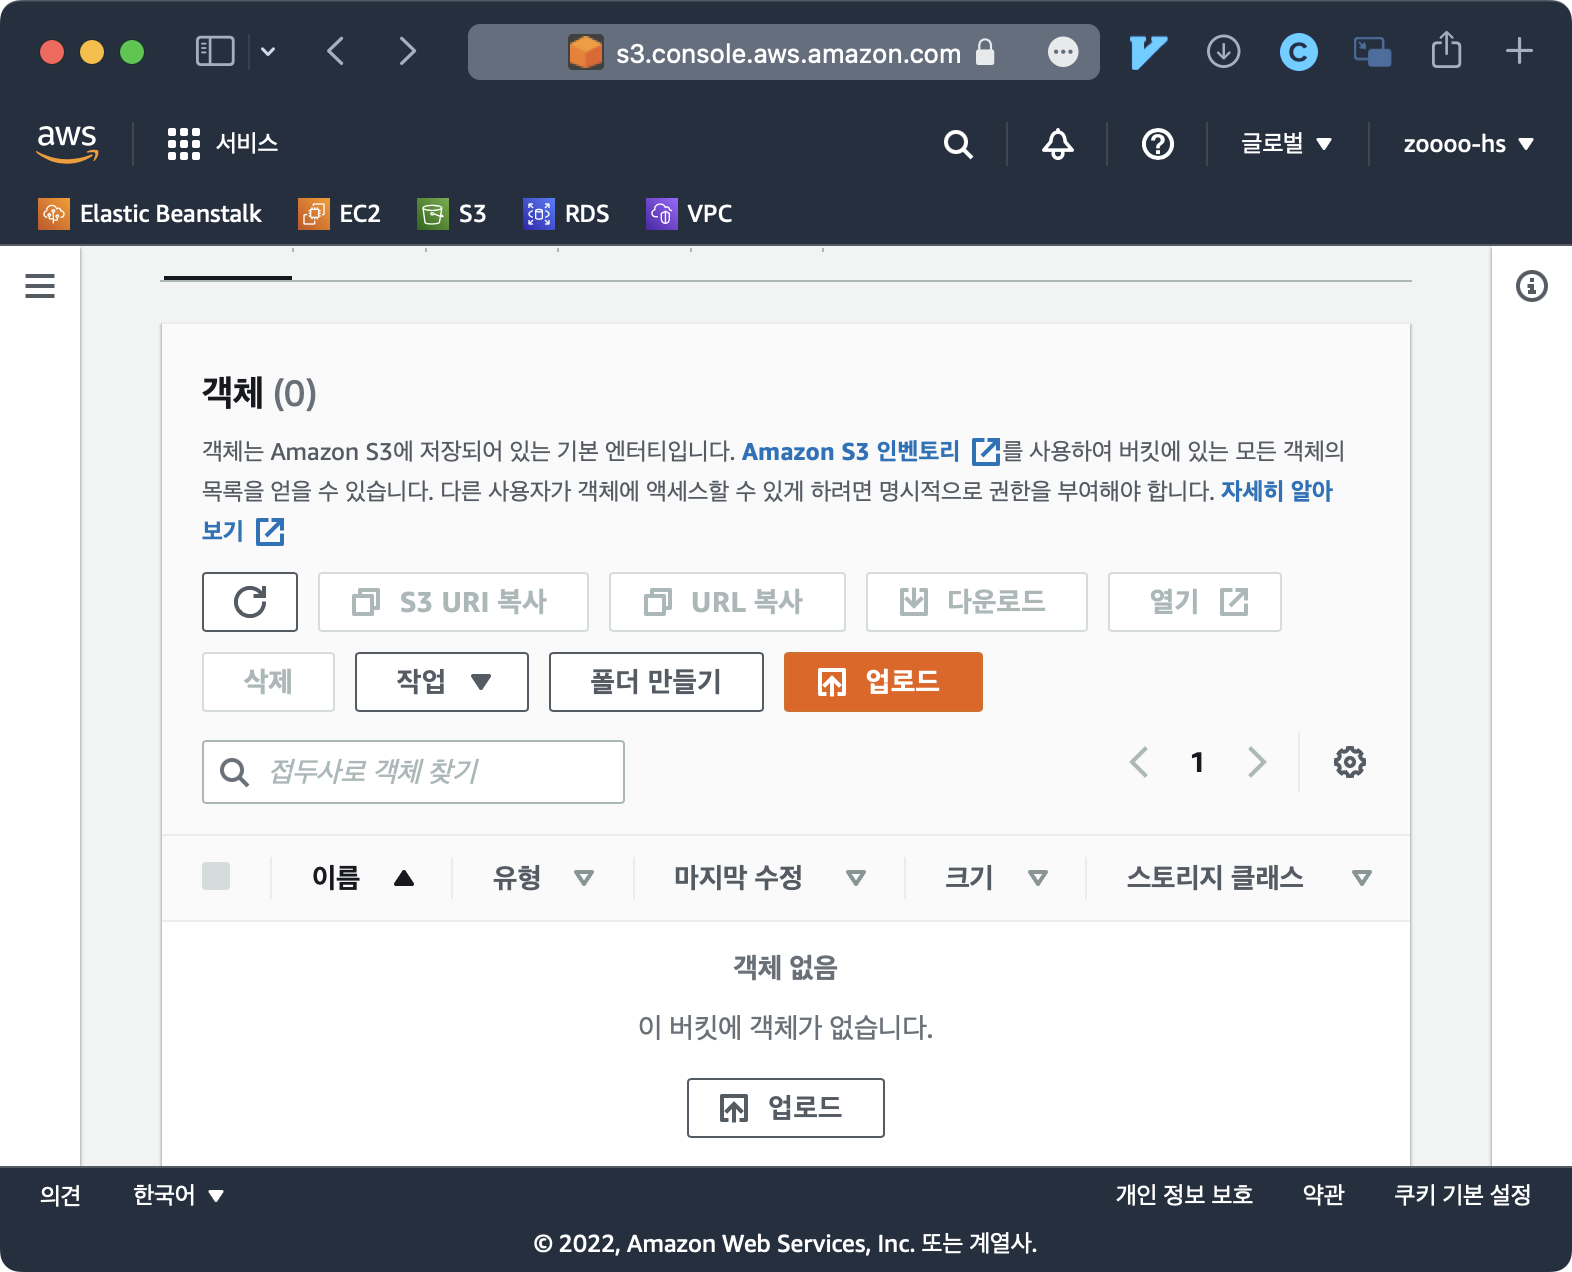Screen dimensions: 1572x1272
Task: Click the 다운로드 button
Action: pos(977,602)
